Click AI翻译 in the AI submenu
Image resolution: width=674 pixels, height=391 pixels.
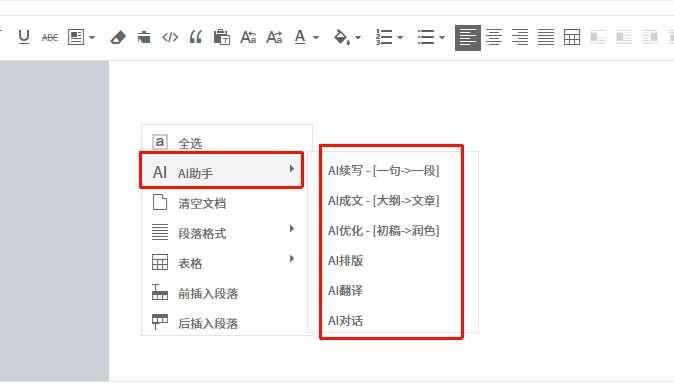tap(345, 291)
